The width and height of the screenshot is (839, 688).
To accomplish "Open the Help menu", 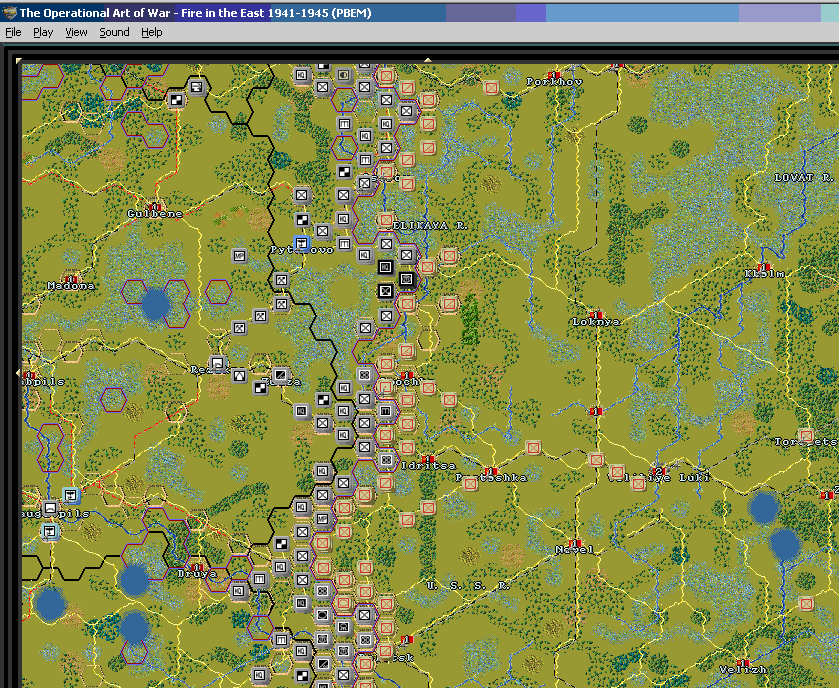I will point(151,32).
